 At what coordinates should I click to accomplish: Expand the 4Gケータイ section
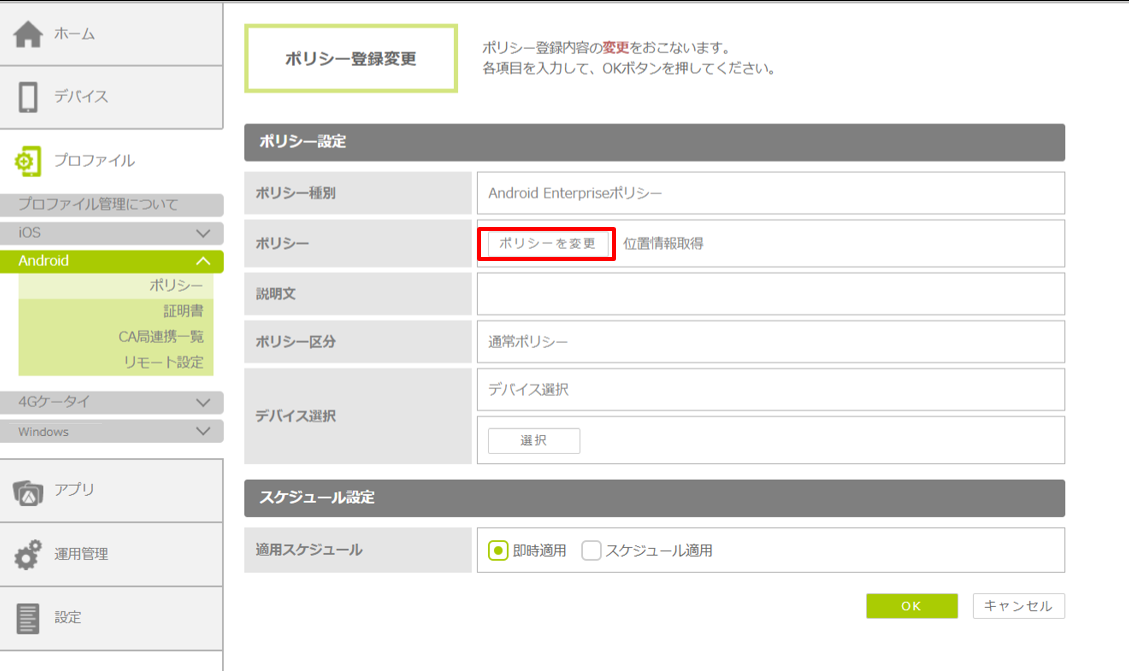[x=203, y=402]
